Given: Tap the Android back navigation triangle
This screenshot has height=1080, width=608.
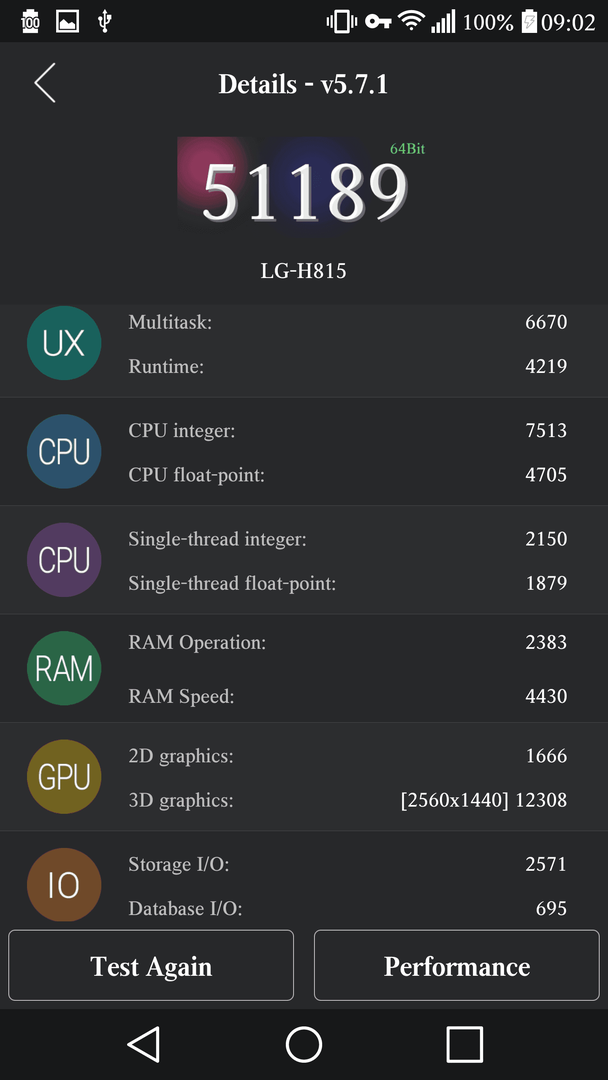Looking at the screenshot, I should coord(144,1044).
